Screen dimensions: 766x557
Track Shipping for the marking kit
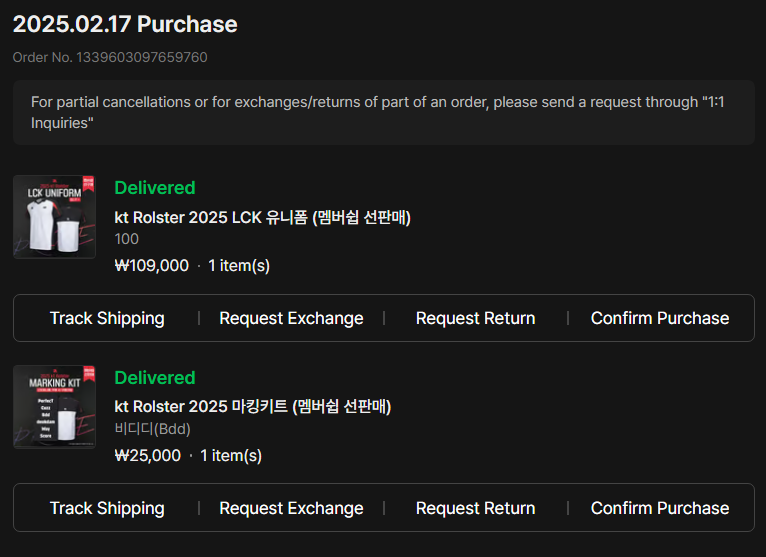(107, 508)
